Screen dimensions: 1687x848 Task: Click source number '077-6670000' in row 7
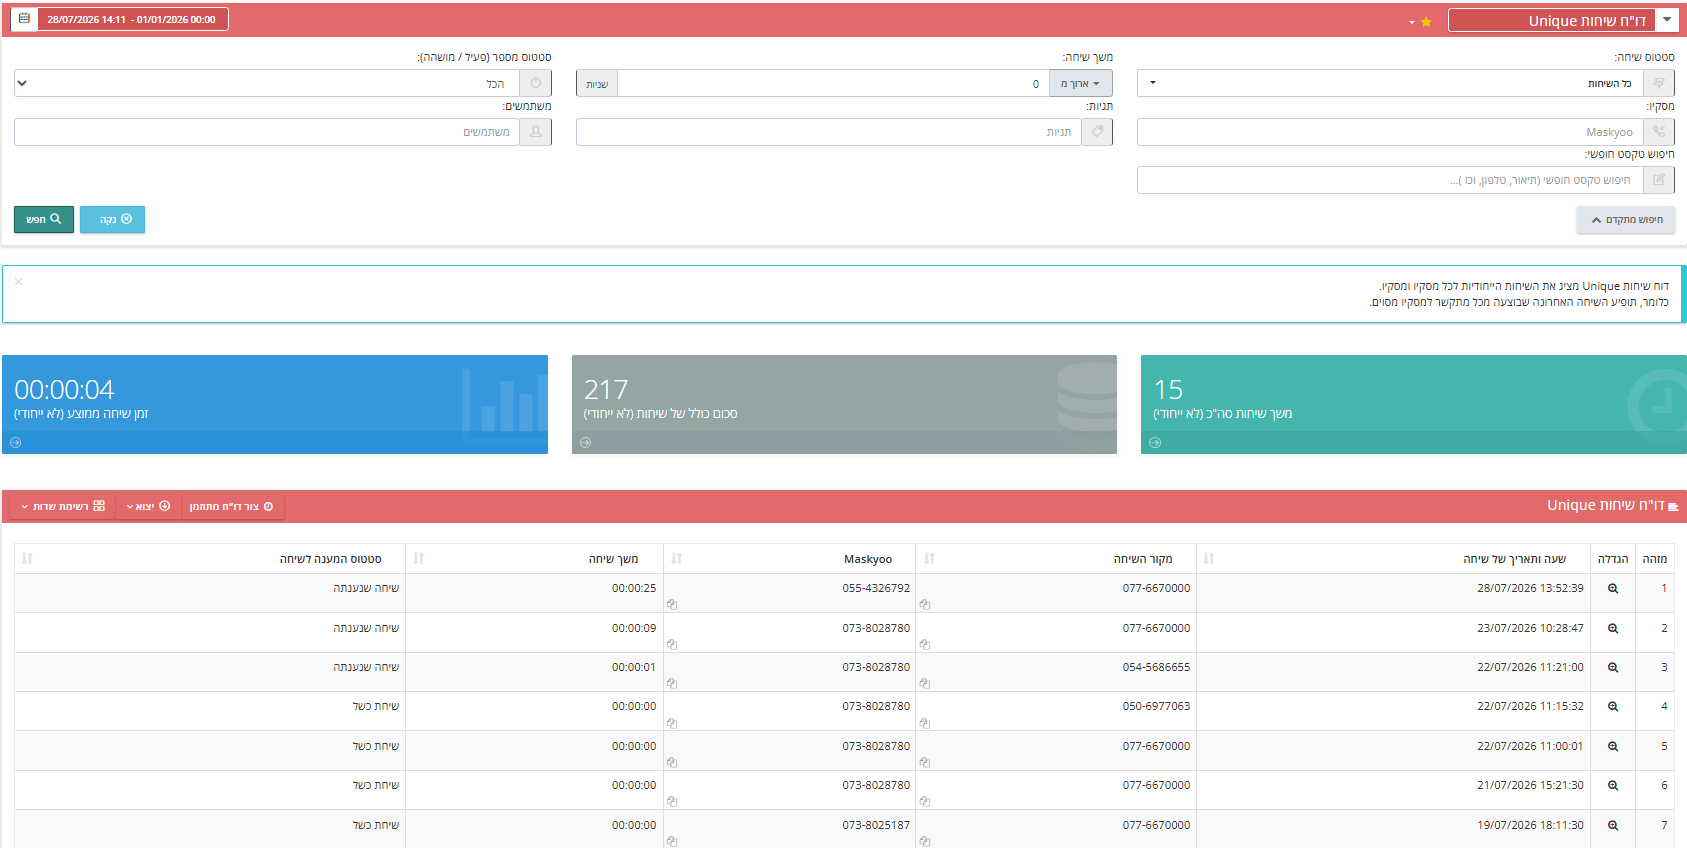pos(1156,825)
